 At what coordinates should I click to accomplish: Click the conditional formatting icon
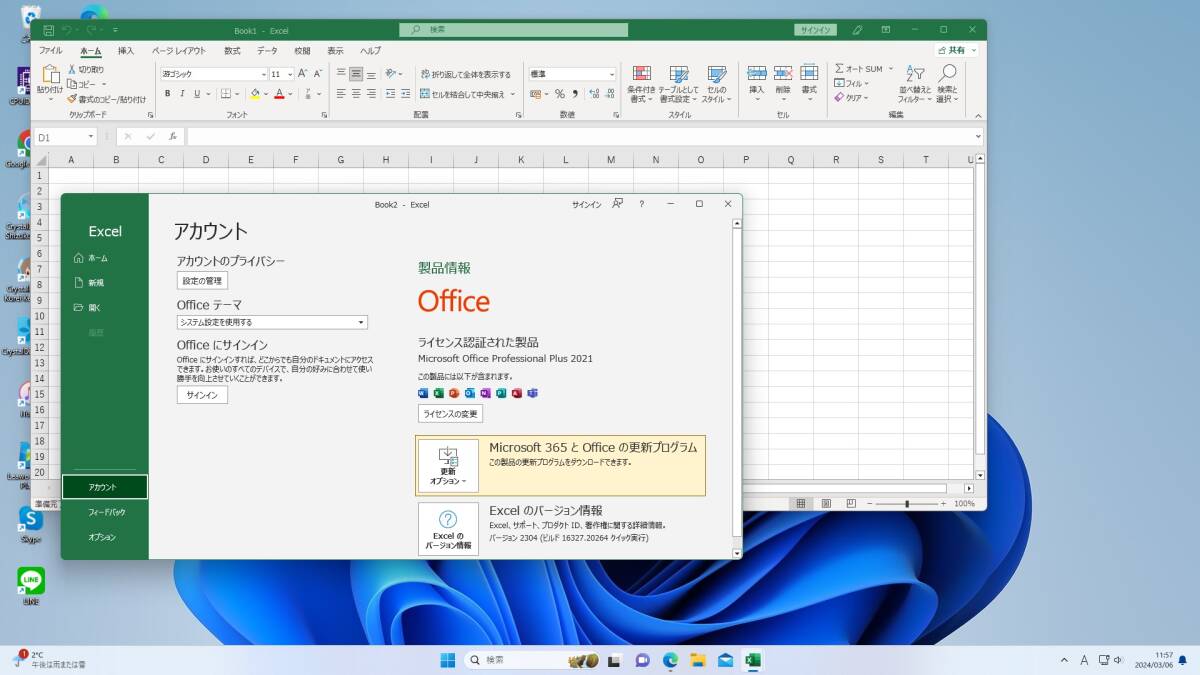[x=641, y=75]
